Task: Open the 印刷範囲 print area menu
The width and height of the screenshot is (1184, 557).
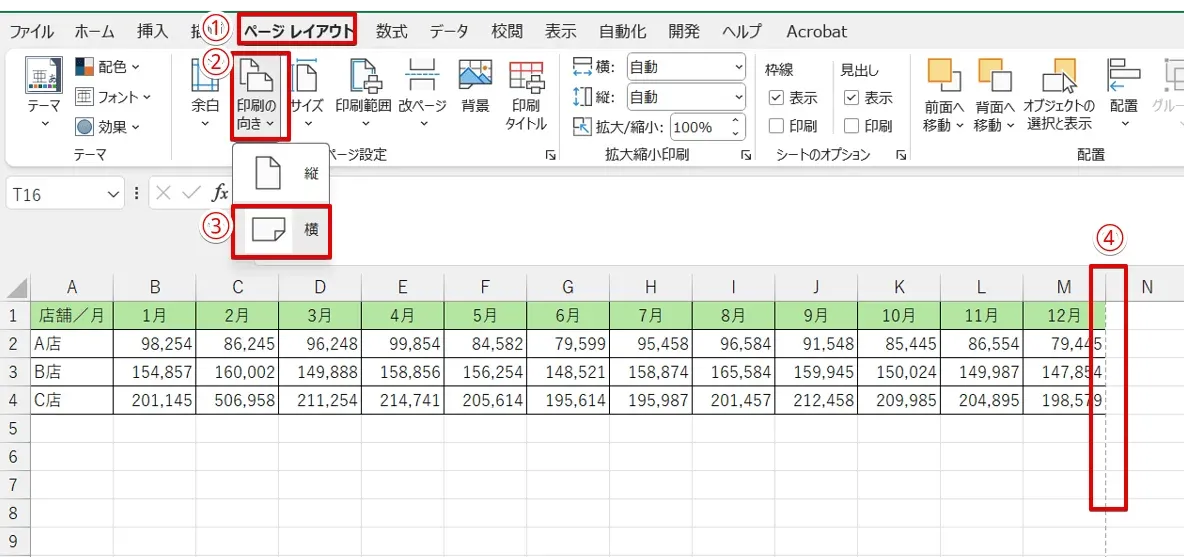Action: [x=363, y=93]
